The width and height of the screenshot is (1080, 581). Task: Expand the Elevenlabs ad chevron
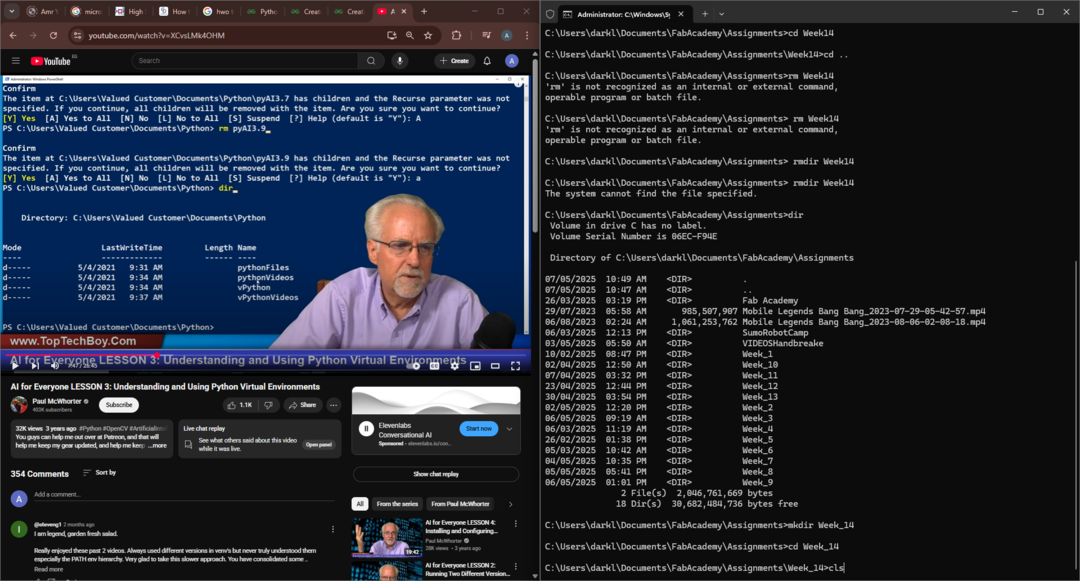coord(509,428)
